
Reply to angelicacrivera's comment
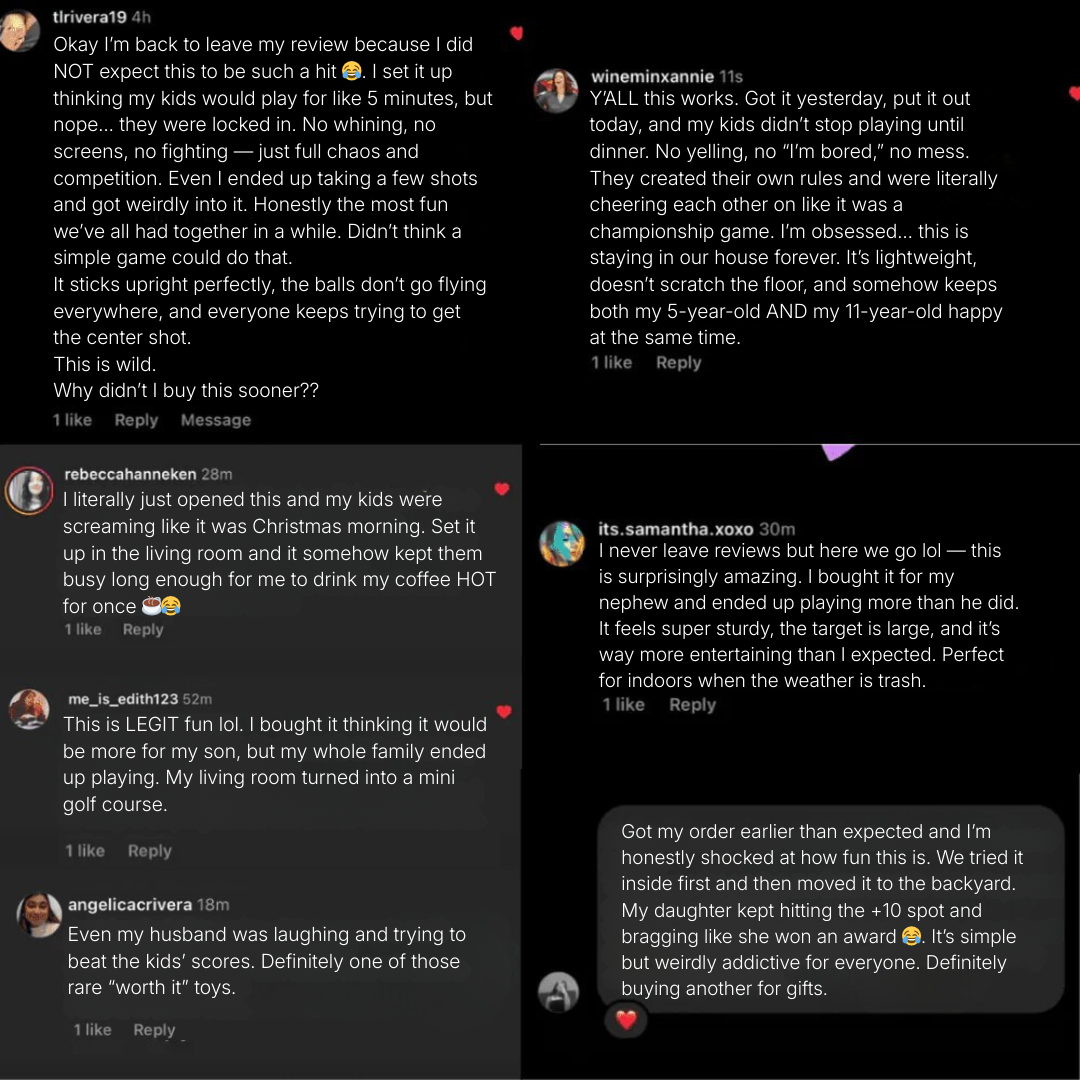pyautogui.click(x=154, y=1030)
